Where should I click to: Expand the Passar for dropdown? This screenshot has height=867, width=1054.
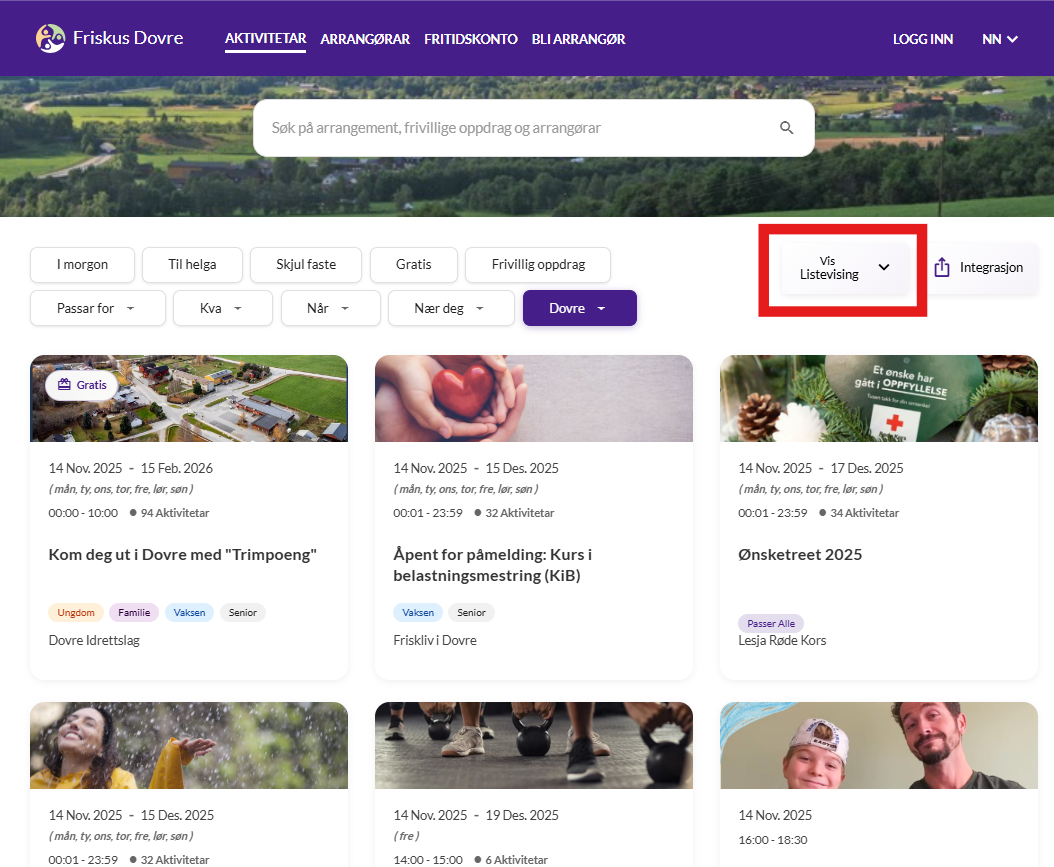tap(97, 308)
